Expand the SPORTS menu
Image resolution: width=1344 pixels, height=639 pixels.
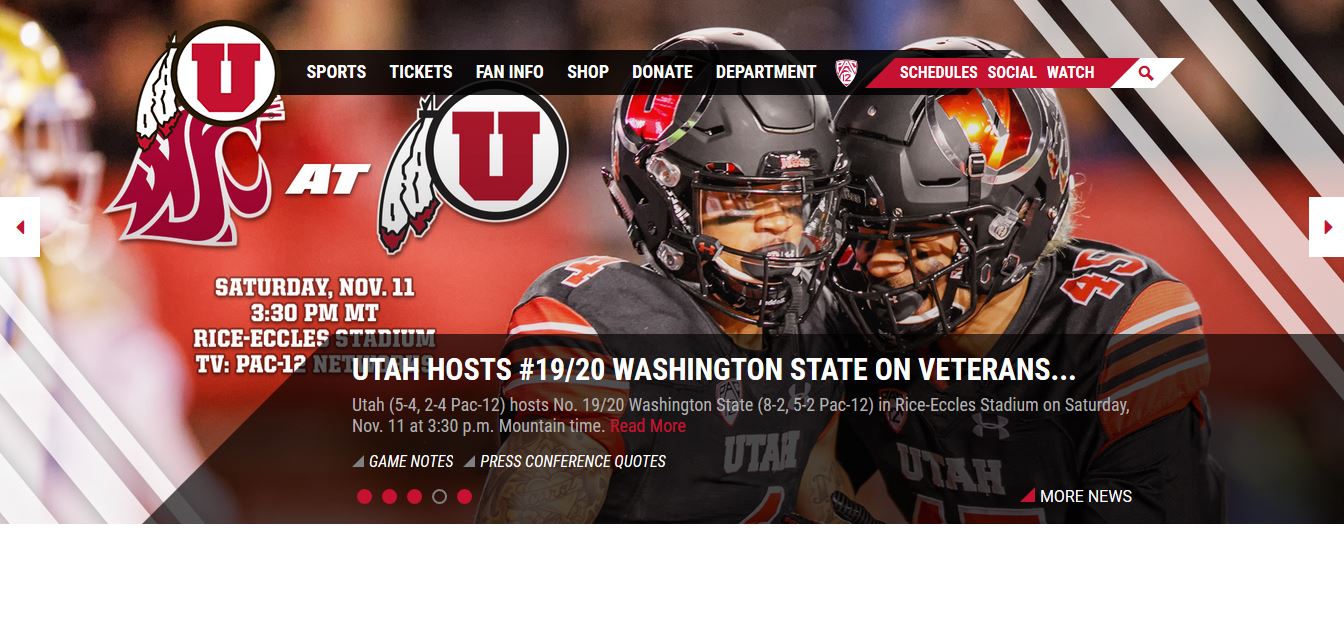pyautogui.click(x=336, y=72)
